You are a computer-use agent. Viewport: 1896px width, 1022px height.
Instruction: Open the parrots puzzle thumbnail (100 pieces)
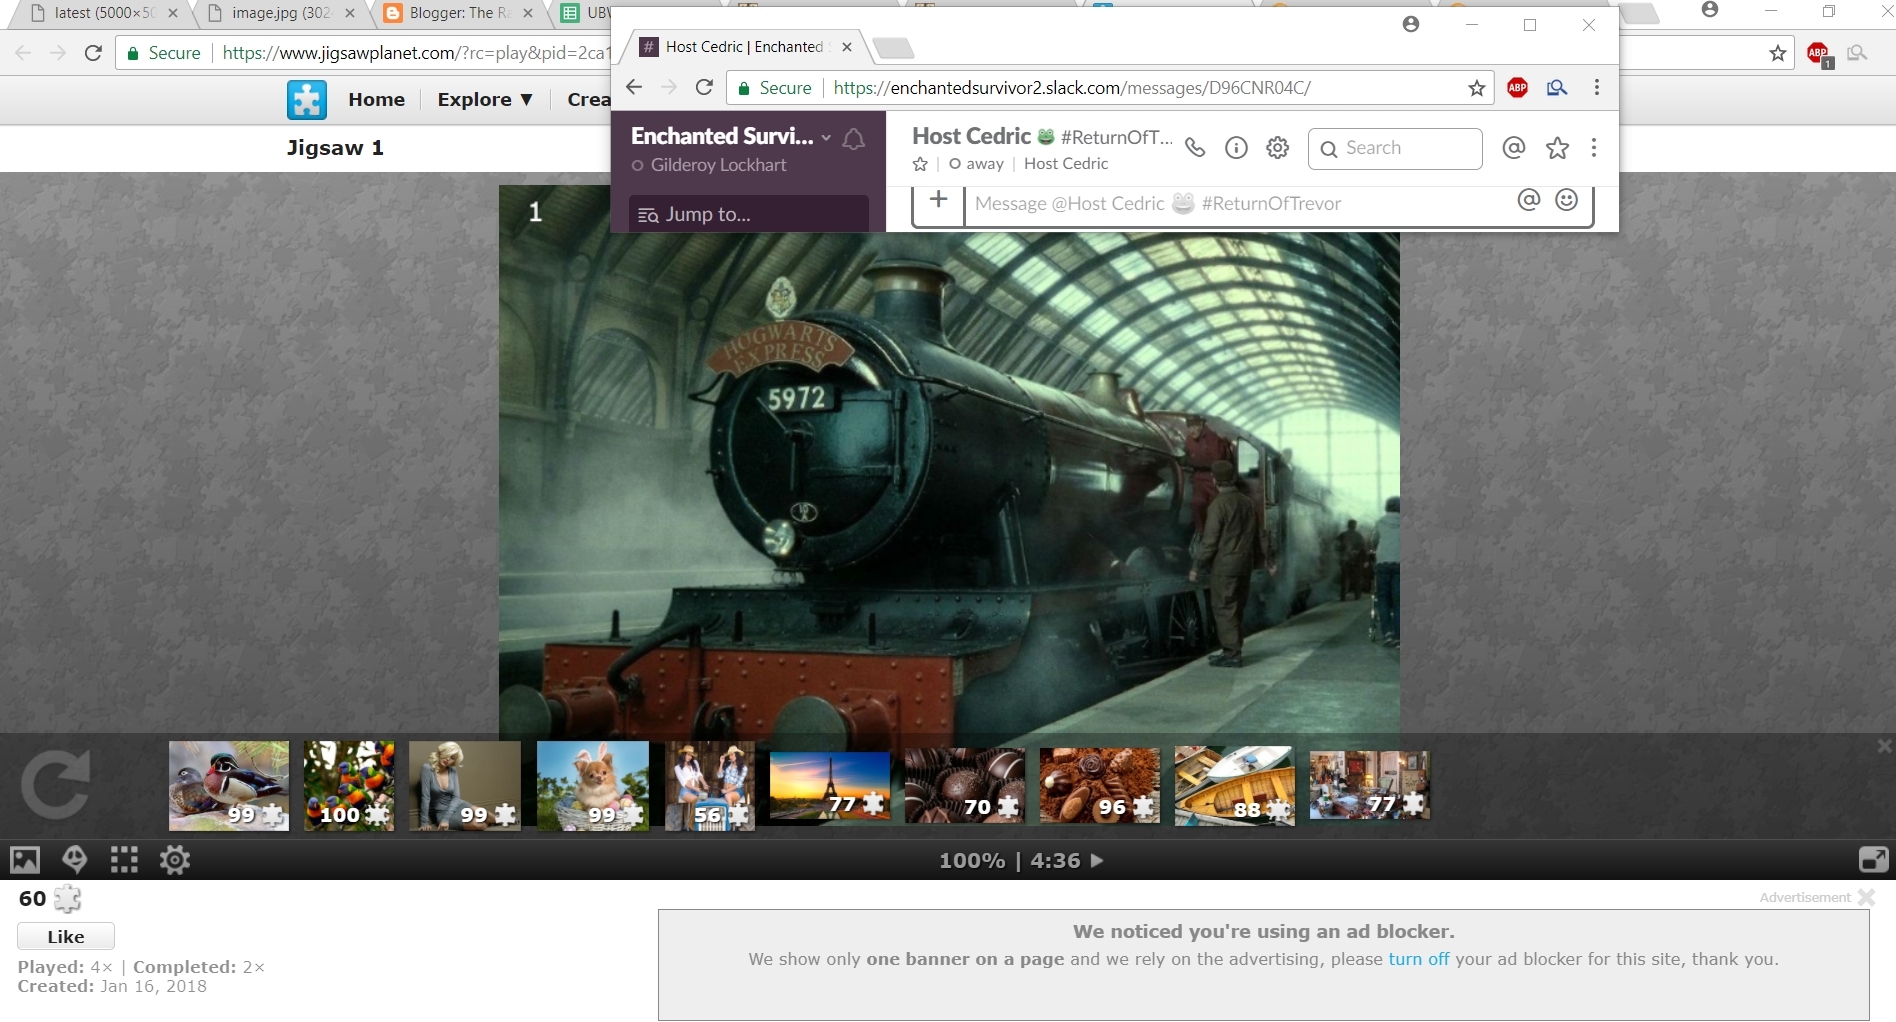pyautogui.click(x=349, y=786)
